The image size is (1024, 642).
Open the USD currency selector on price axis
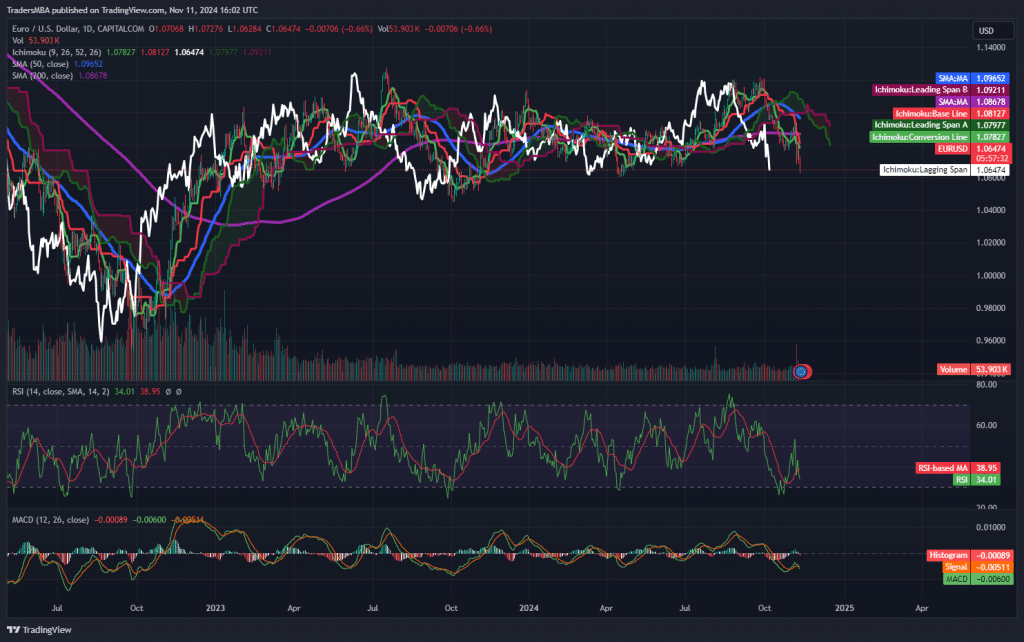985,30
